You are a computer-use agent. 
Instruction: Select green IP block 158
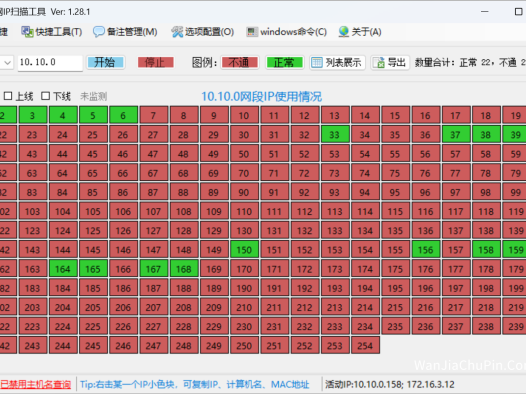[x=486, y=249]
